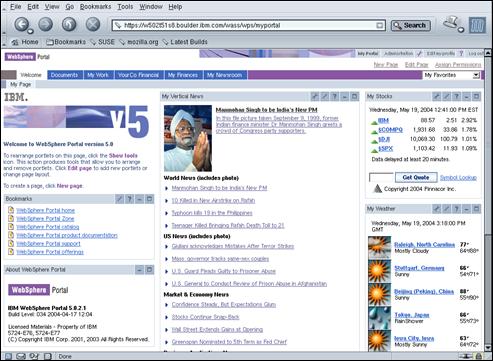Viewport: 493px width, 361px height.
Task: Click the Mozilla throbber logo icon
Action: tap(477, 25)
